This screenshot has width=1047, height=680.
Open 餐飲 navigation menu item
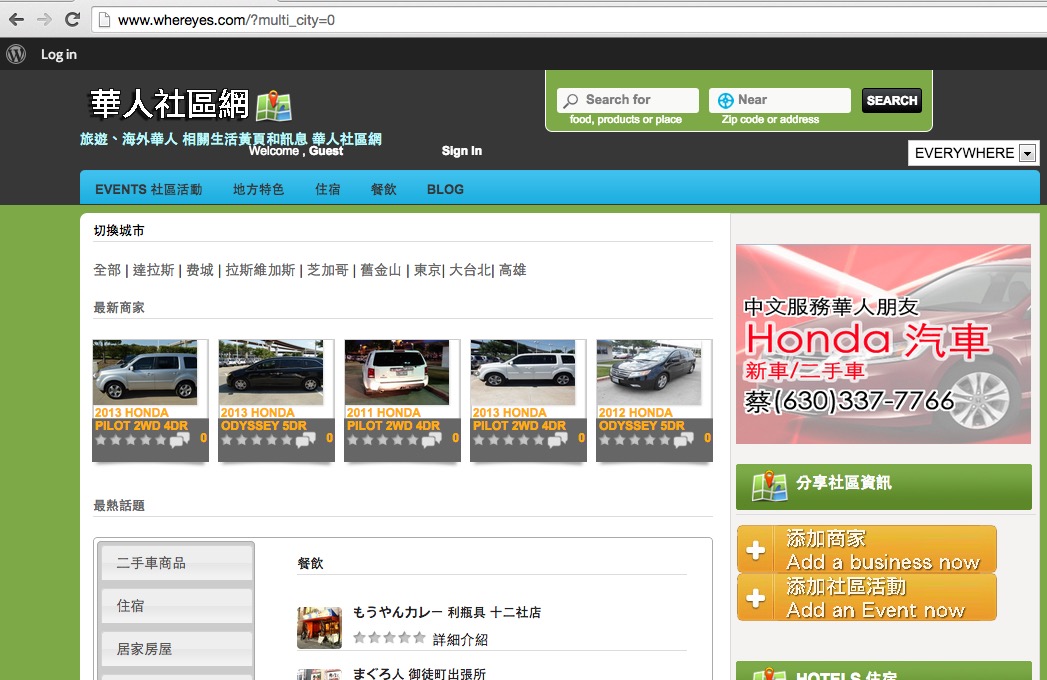pyautogui.click(x=384, y=190)
